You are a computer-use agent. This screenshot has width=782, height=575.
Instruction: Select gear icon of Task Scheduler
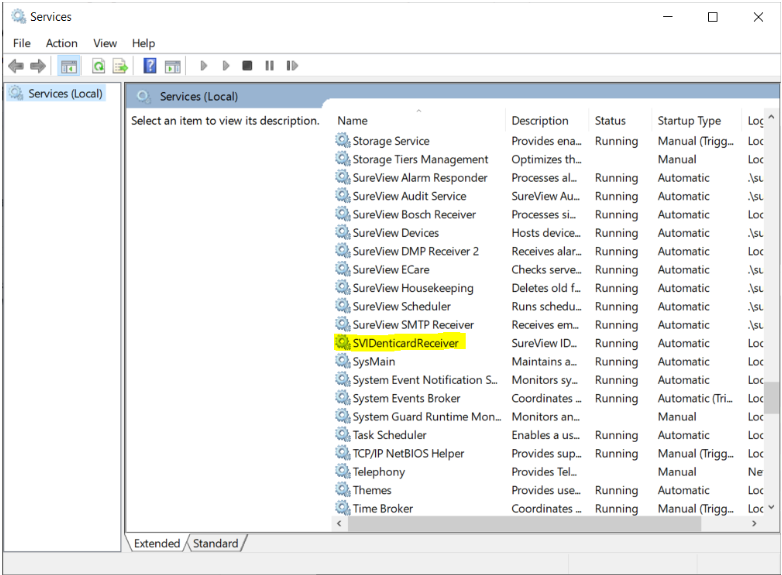point(343,435)
